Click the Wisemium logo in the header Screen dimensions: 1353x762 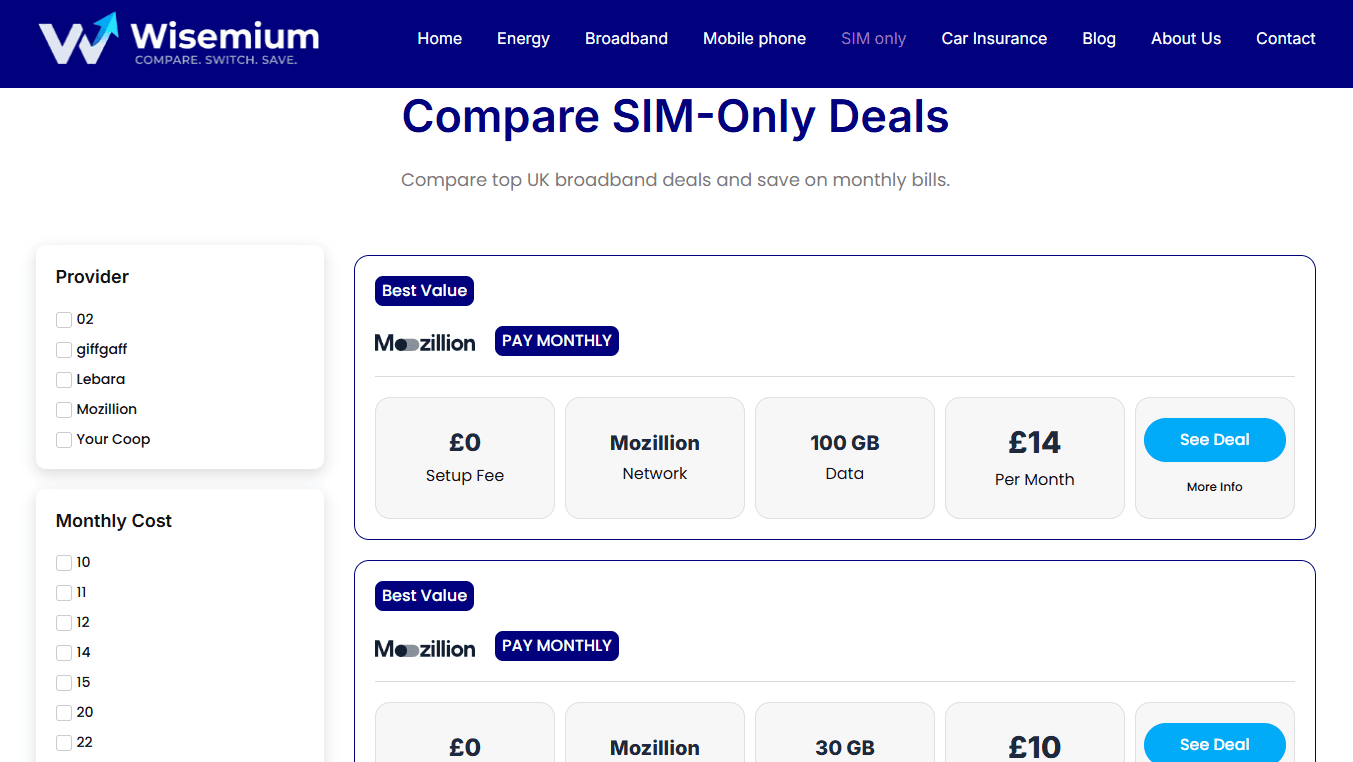tap(179, 40)
